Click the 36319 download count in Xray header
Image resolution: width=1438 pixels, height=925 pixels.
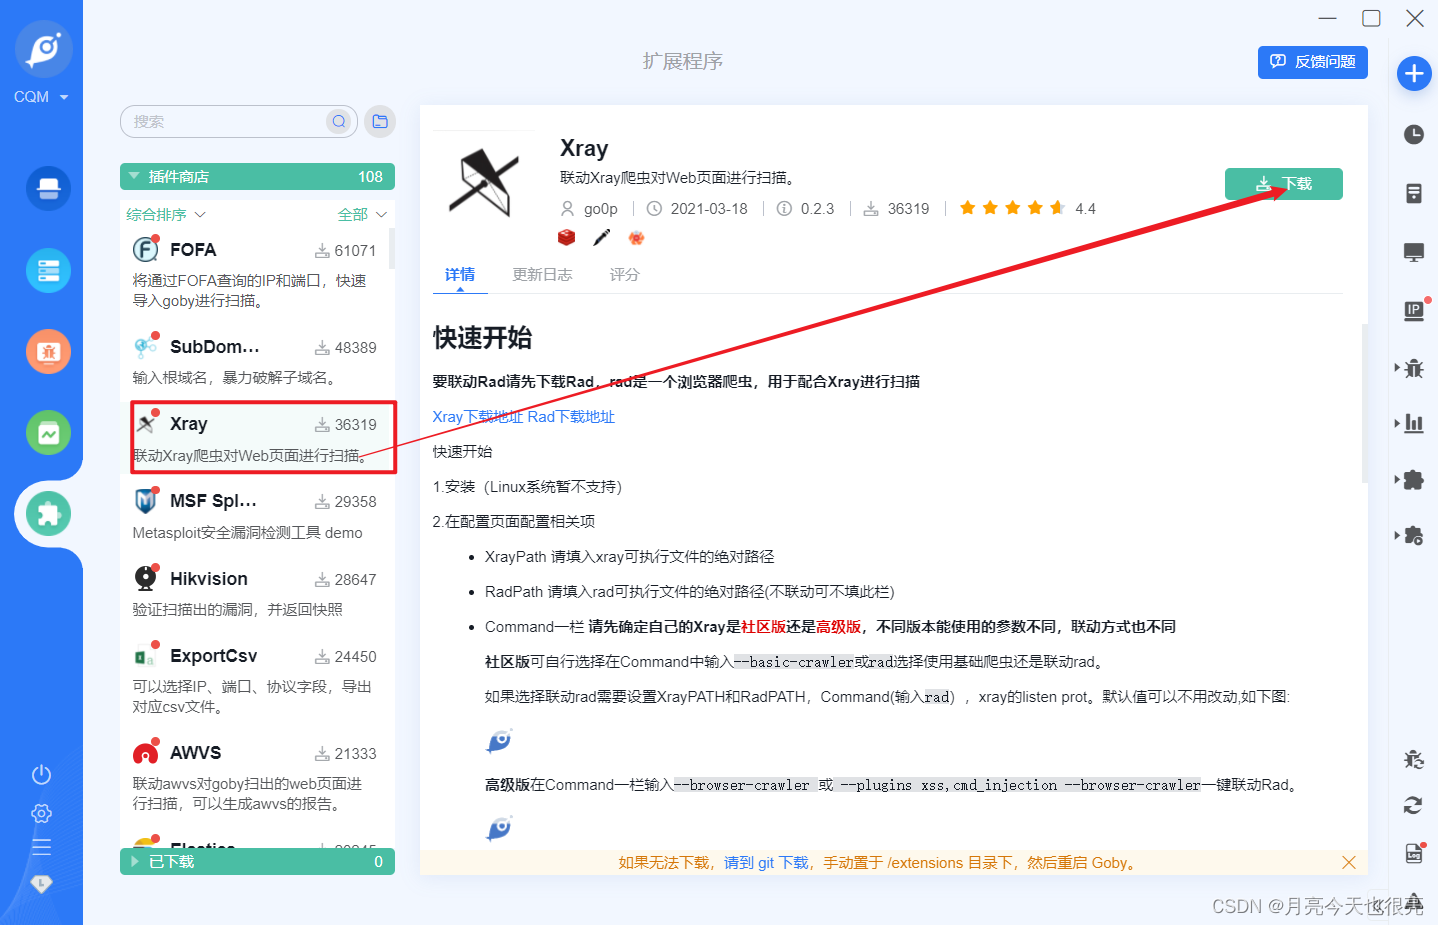(908, 209)
